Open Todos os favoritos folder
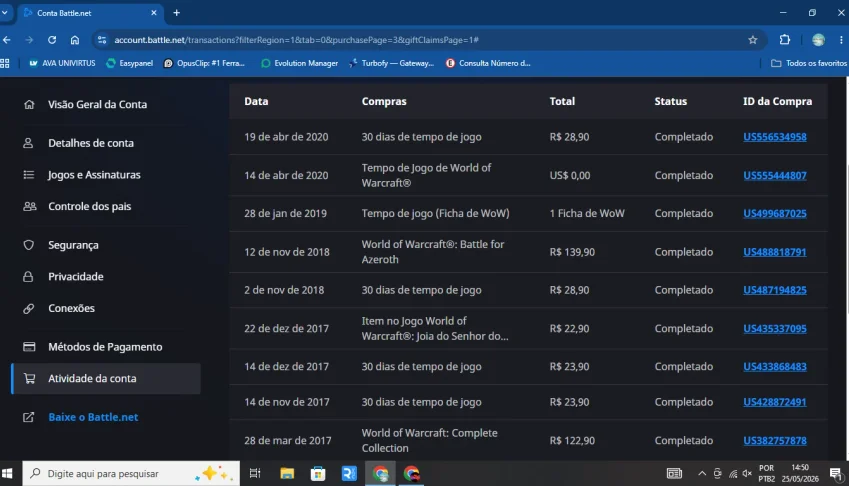The image size is (849, 486). point(809,63)
